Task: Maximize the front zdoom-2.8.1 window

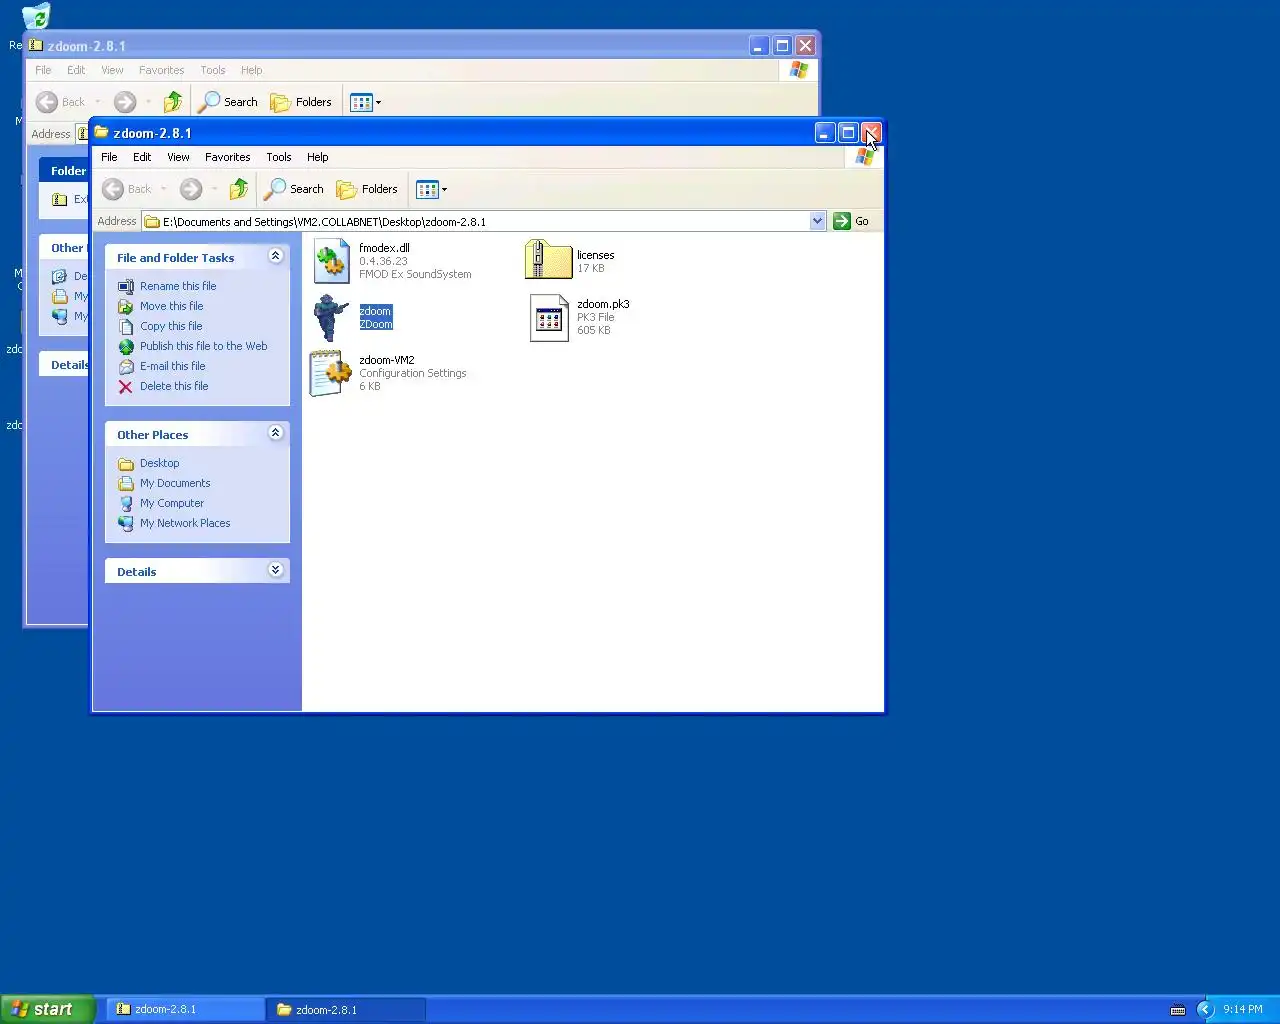Action: click(x=848, y=133)
